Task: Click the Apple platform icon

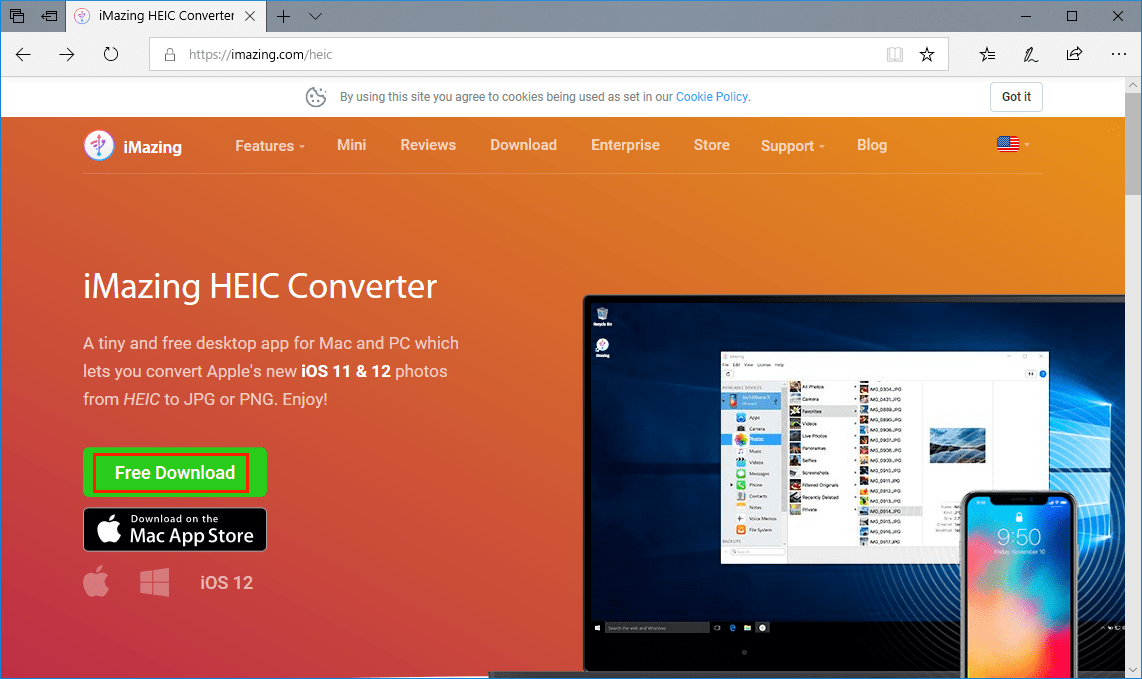Action: 96,581
